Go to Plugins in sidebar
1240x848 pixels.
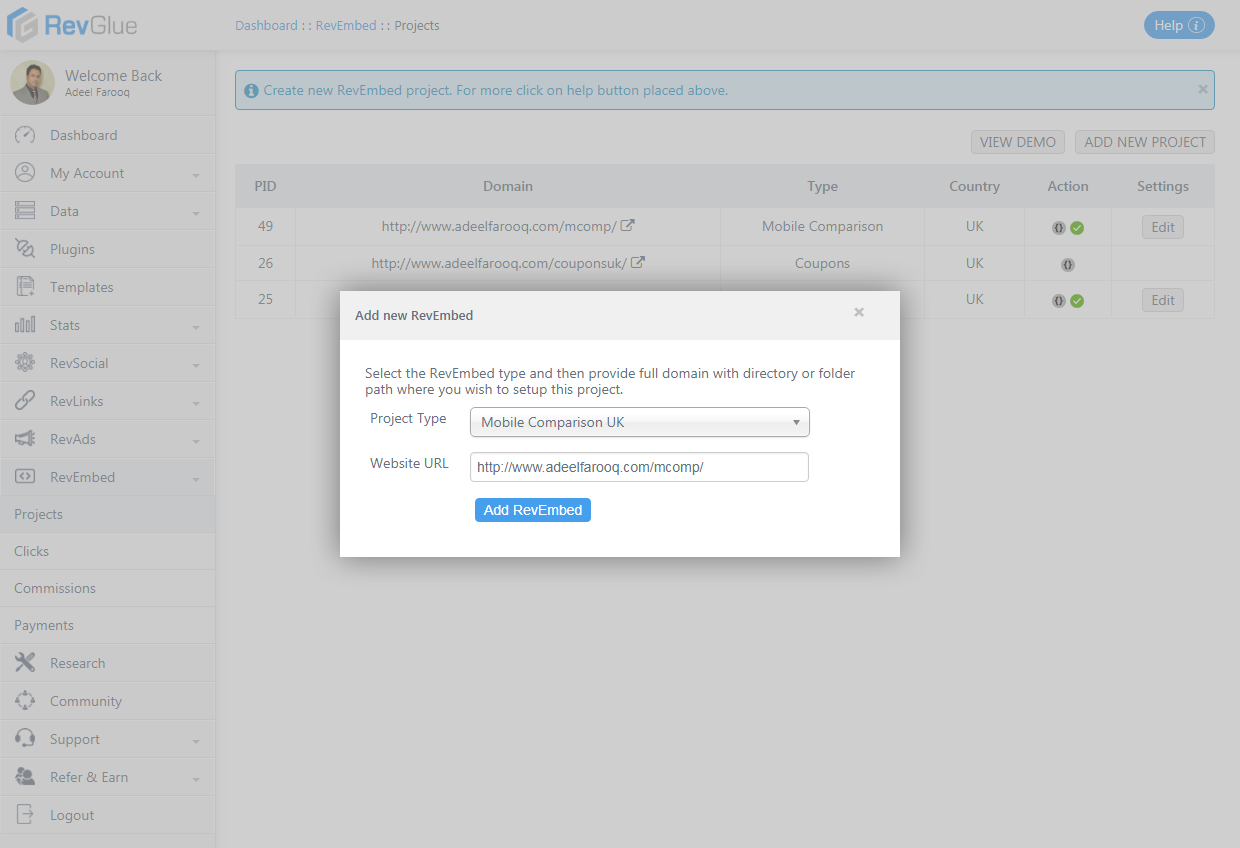point(107,249)
